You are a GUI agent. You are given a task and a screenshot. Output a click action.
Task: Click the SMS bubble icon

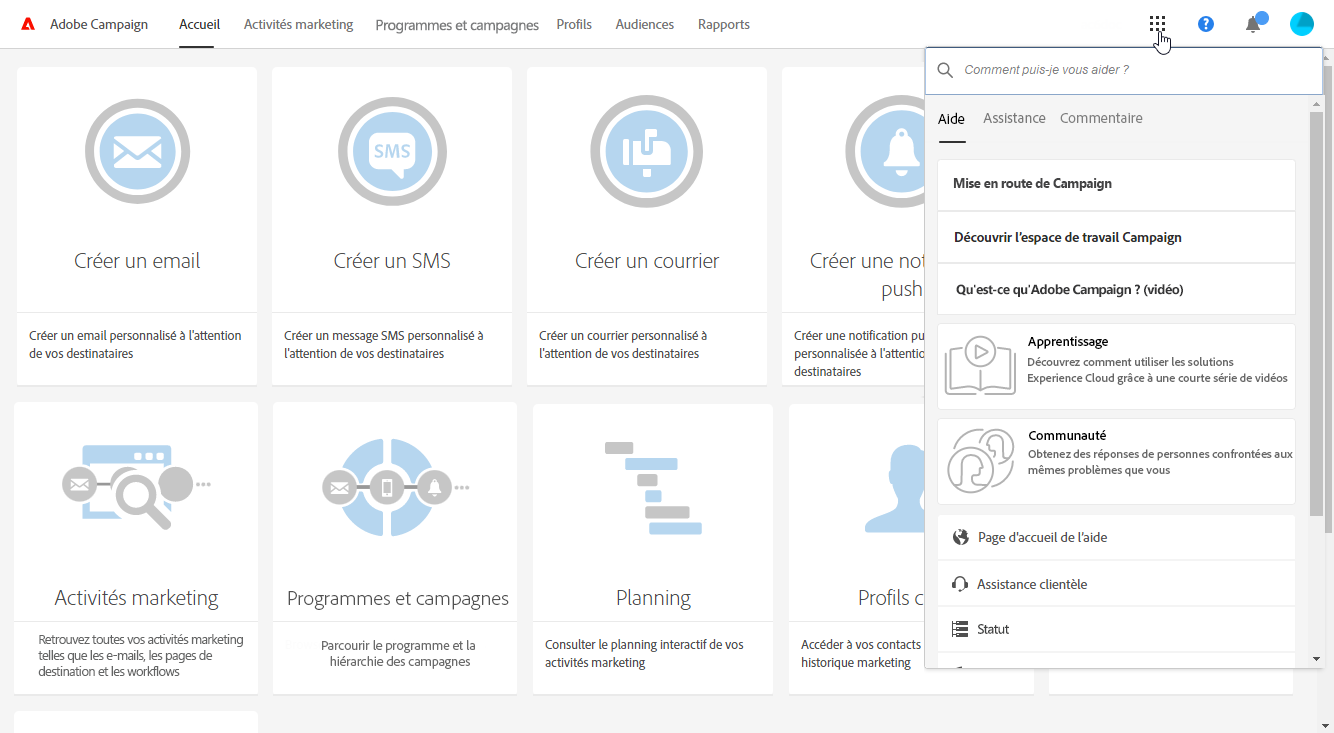pyautogui.click(x=392, y=152)
